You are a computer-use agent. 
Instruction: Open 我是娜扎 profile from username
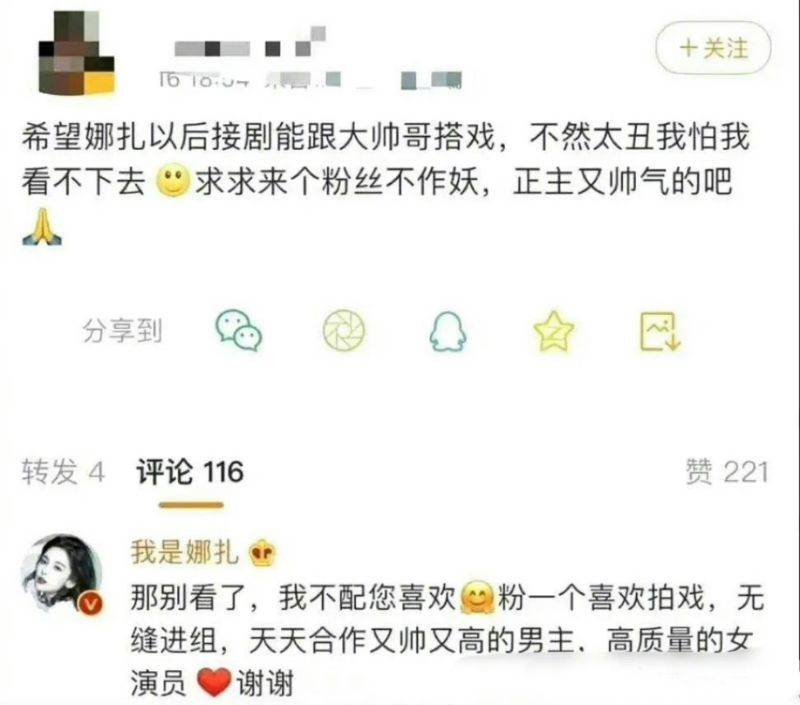click(185, 552)
